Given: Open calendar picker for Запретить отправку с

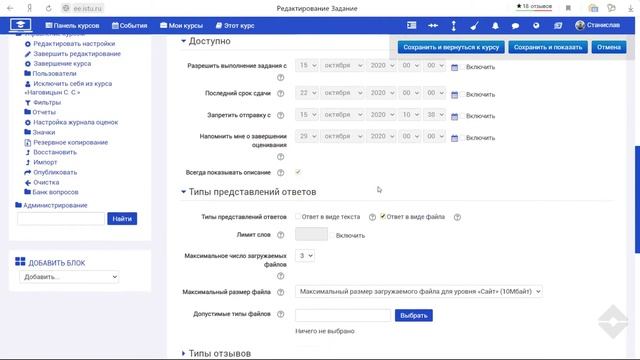Looking at the screenshot, I should (x=454, y=116).
